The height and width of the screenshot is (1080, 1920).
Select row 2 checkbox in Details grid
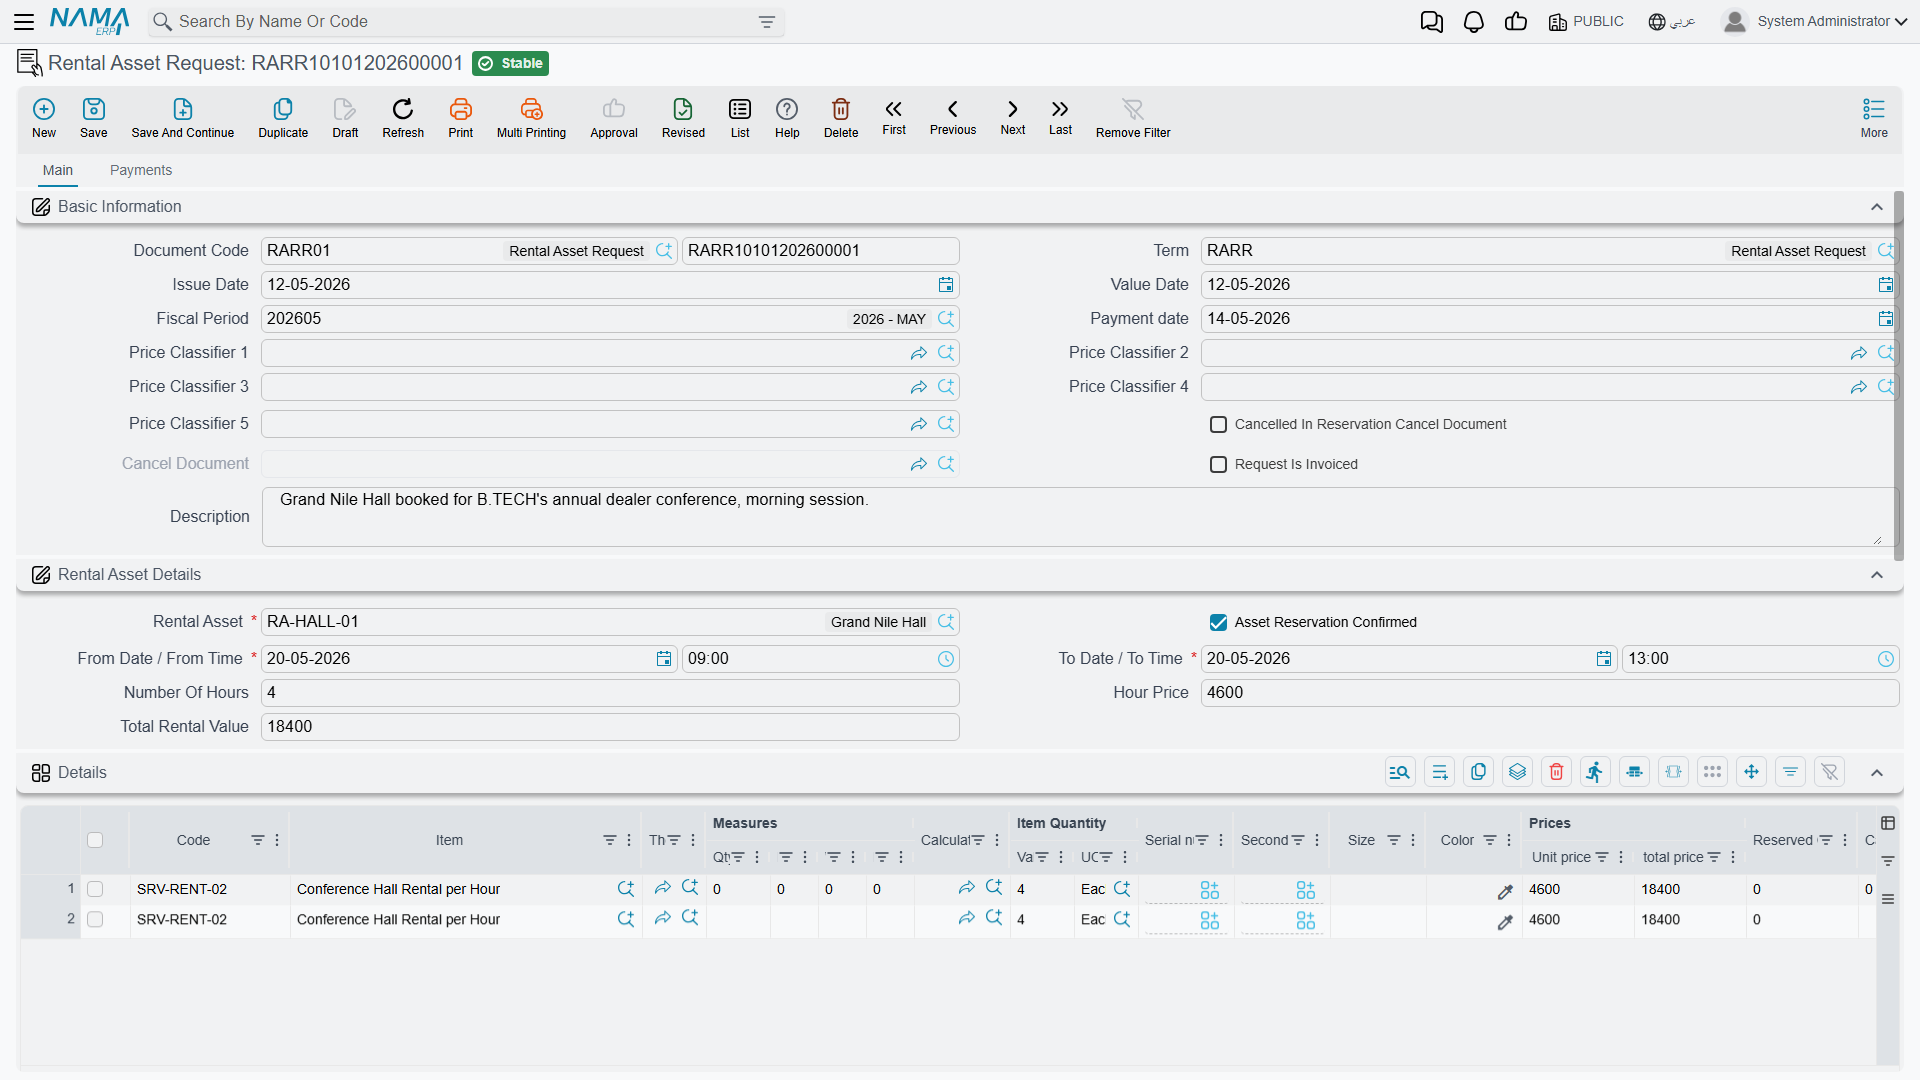pos(95,919)
